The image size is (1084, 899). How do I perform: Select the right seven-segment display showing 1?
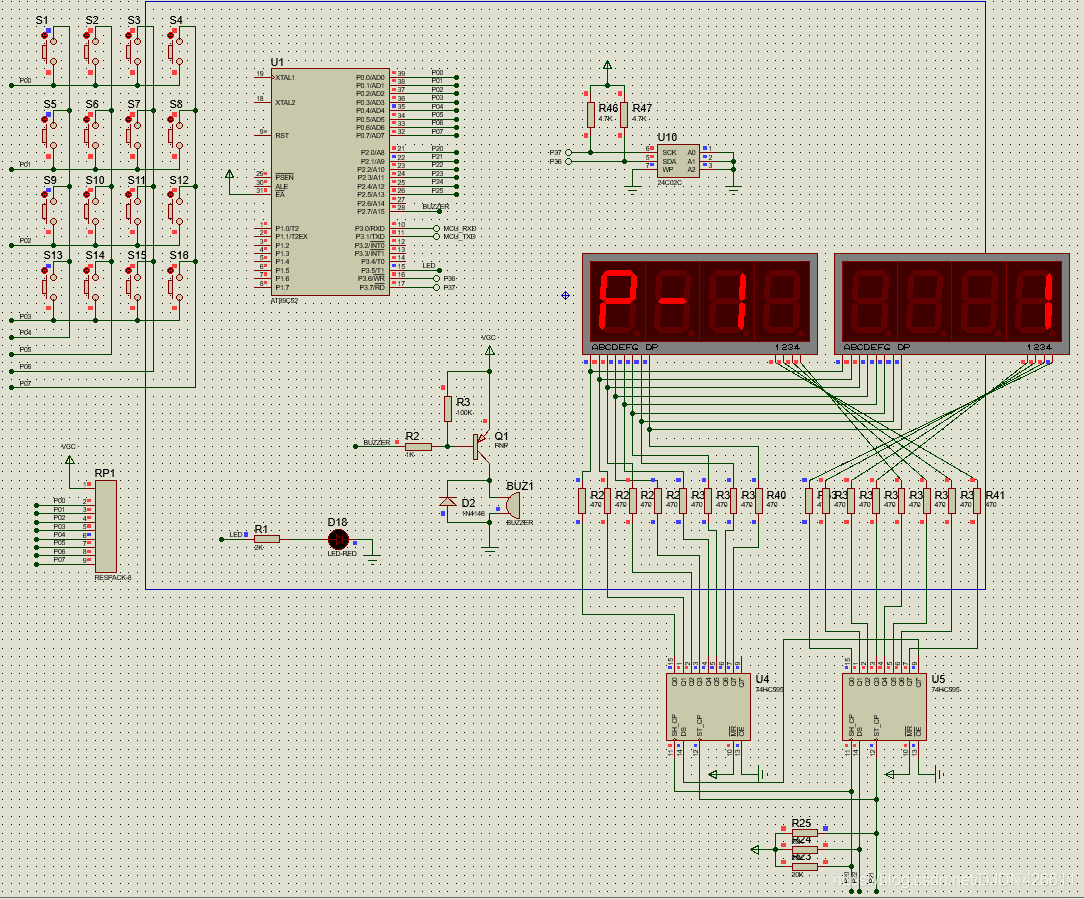(x=952, y=304)
